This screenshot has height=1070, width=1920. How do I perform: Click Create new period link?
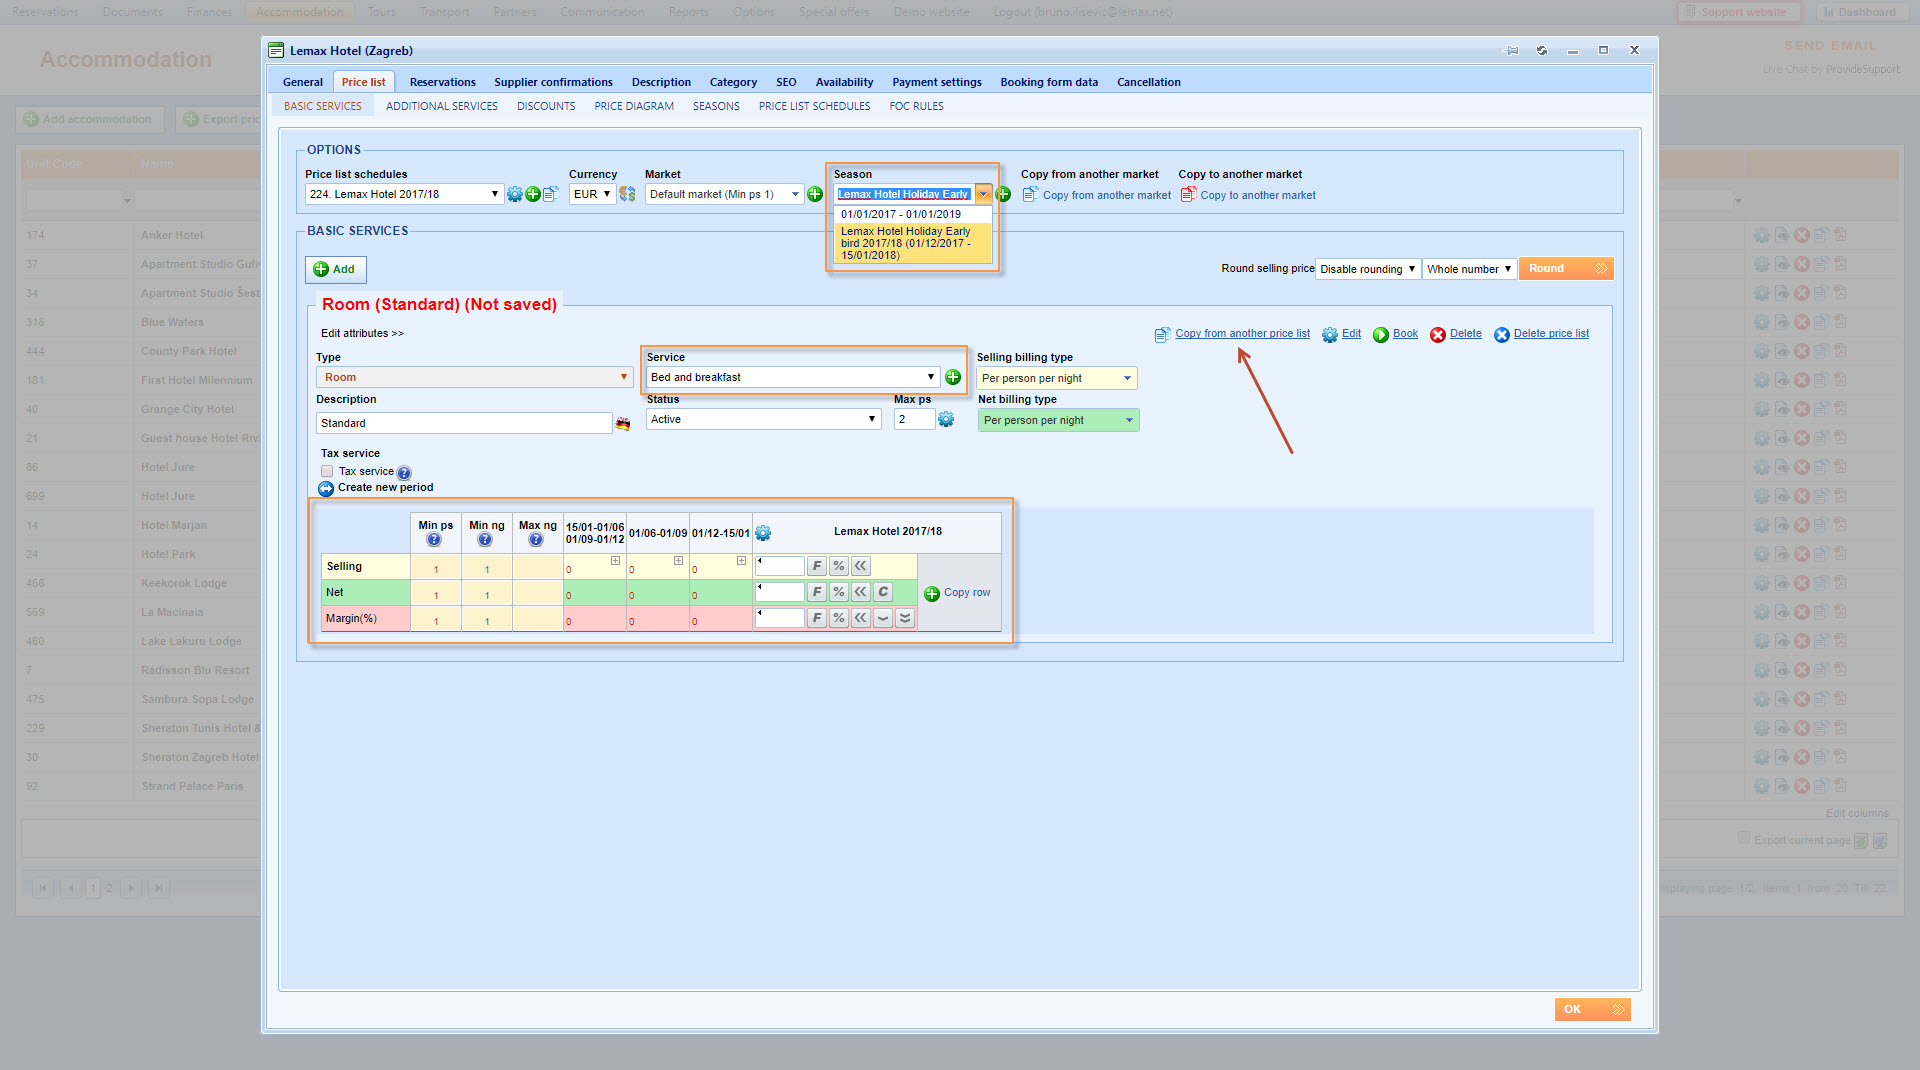click(385, 488)
